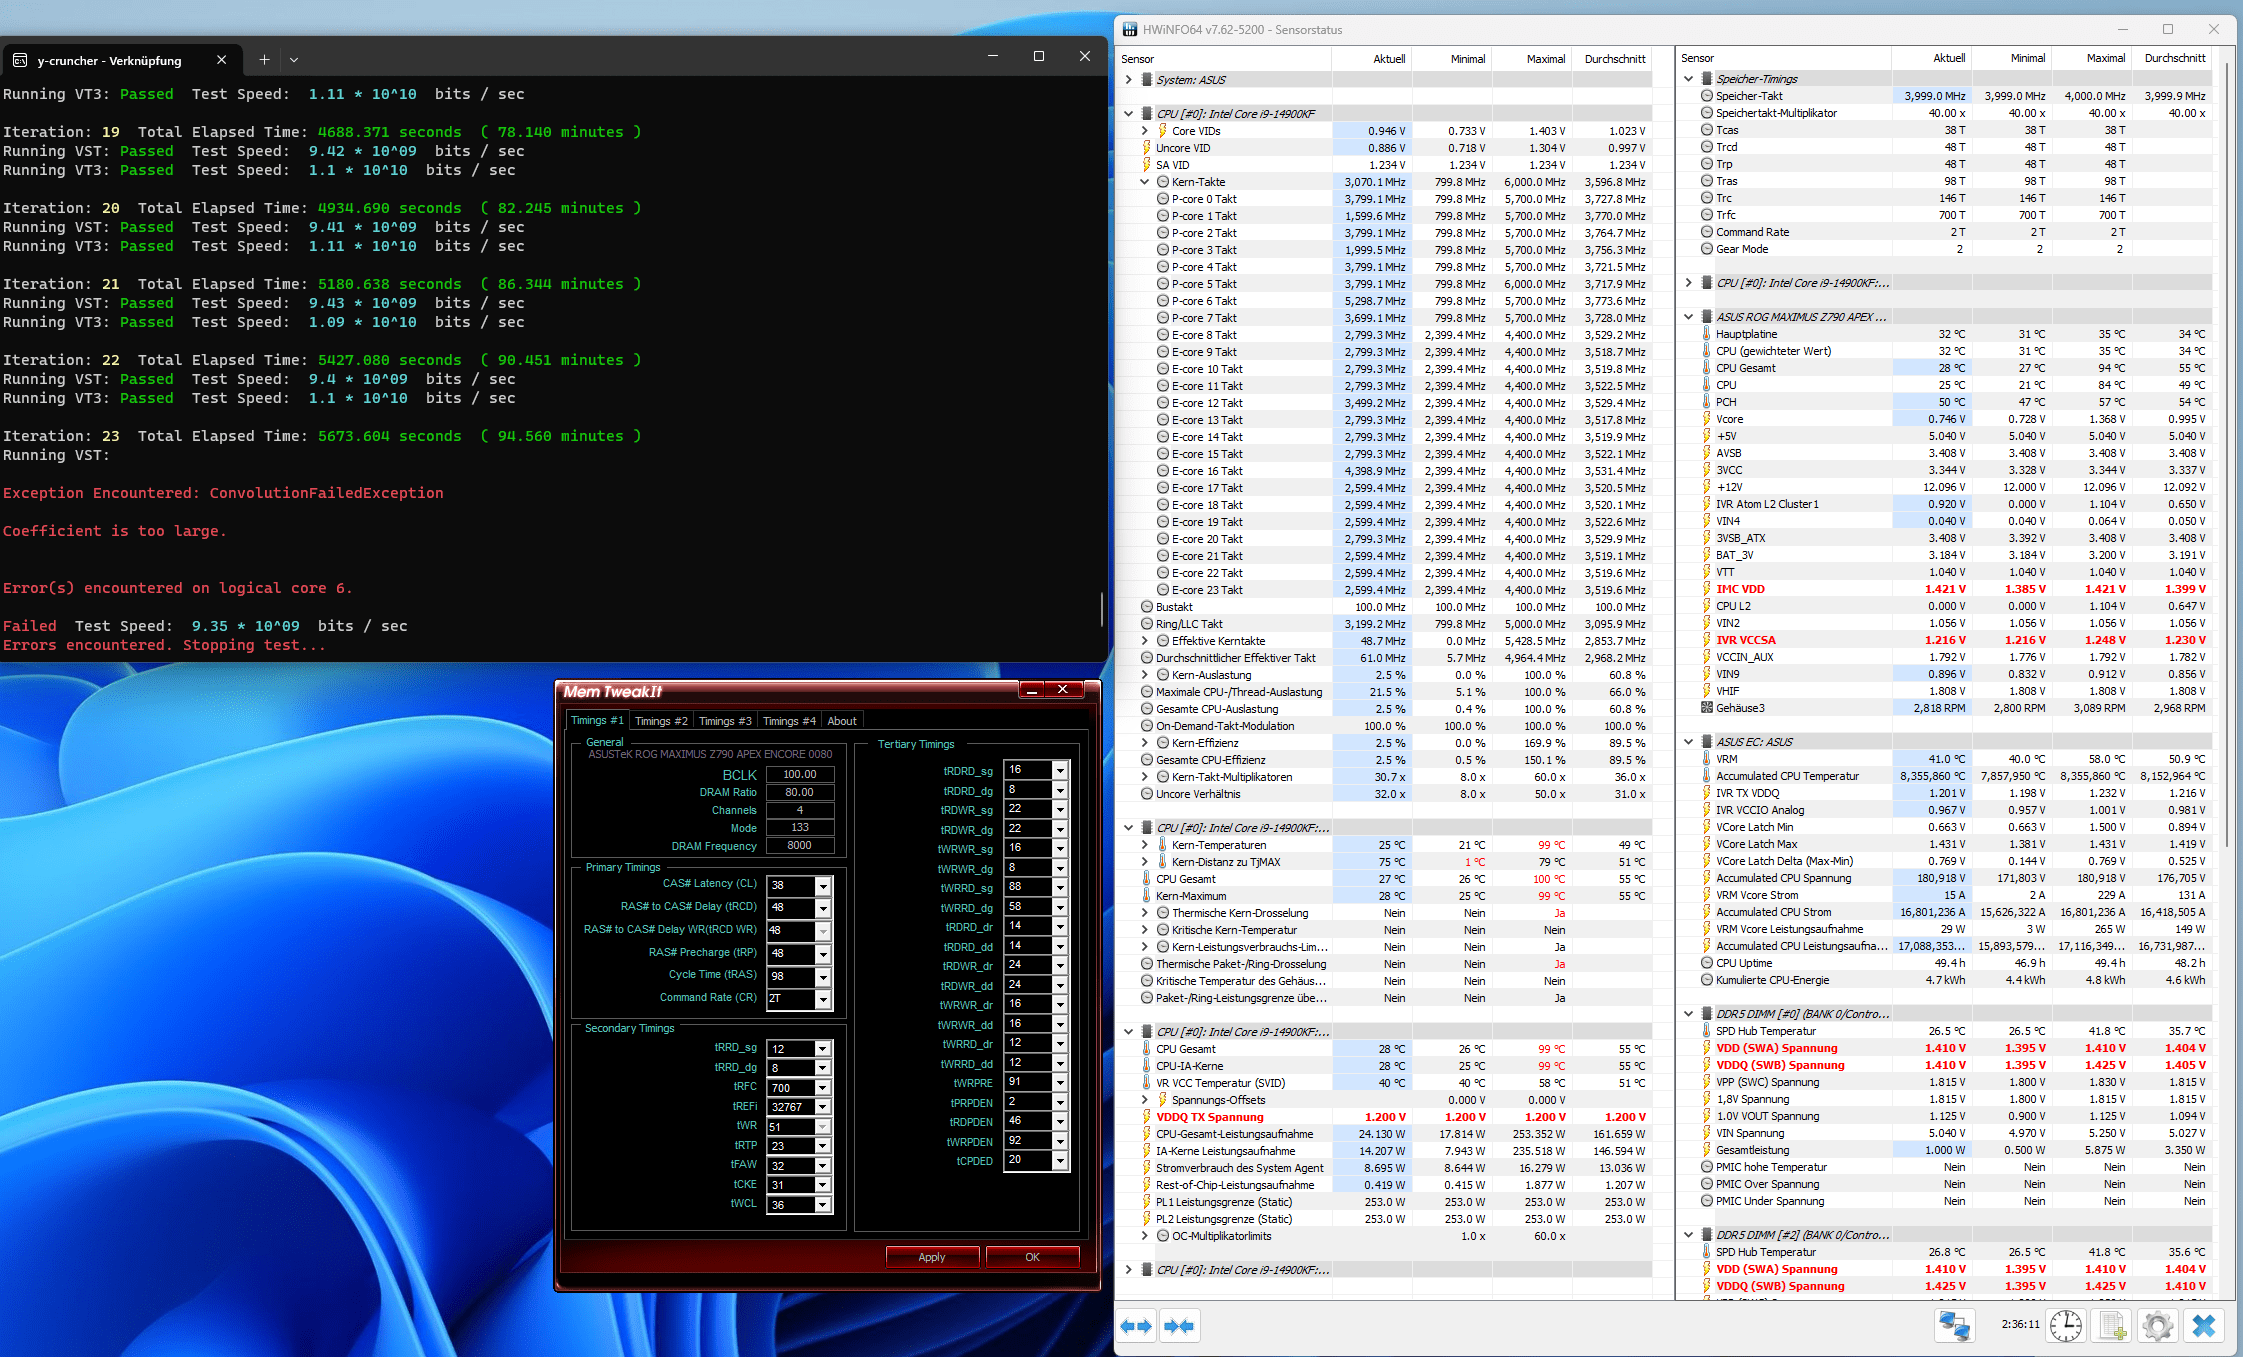Image resolution: width=2243 pixels, height=1357 pixels.
Task: Click the expand columns arrows icon
Action: tap(1137, 1326)
